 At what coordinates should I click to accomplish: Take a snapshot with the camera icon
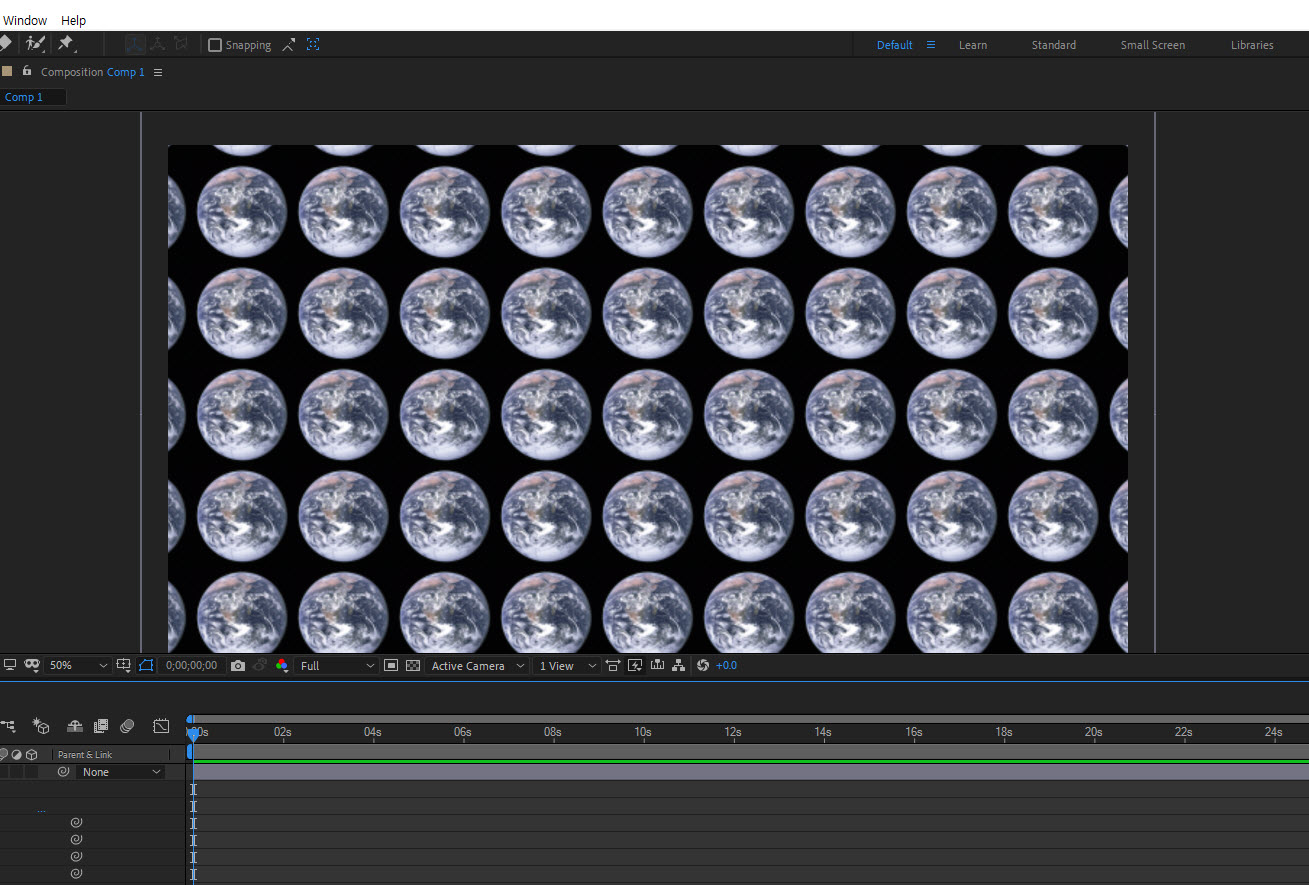(x=237, y=665)
